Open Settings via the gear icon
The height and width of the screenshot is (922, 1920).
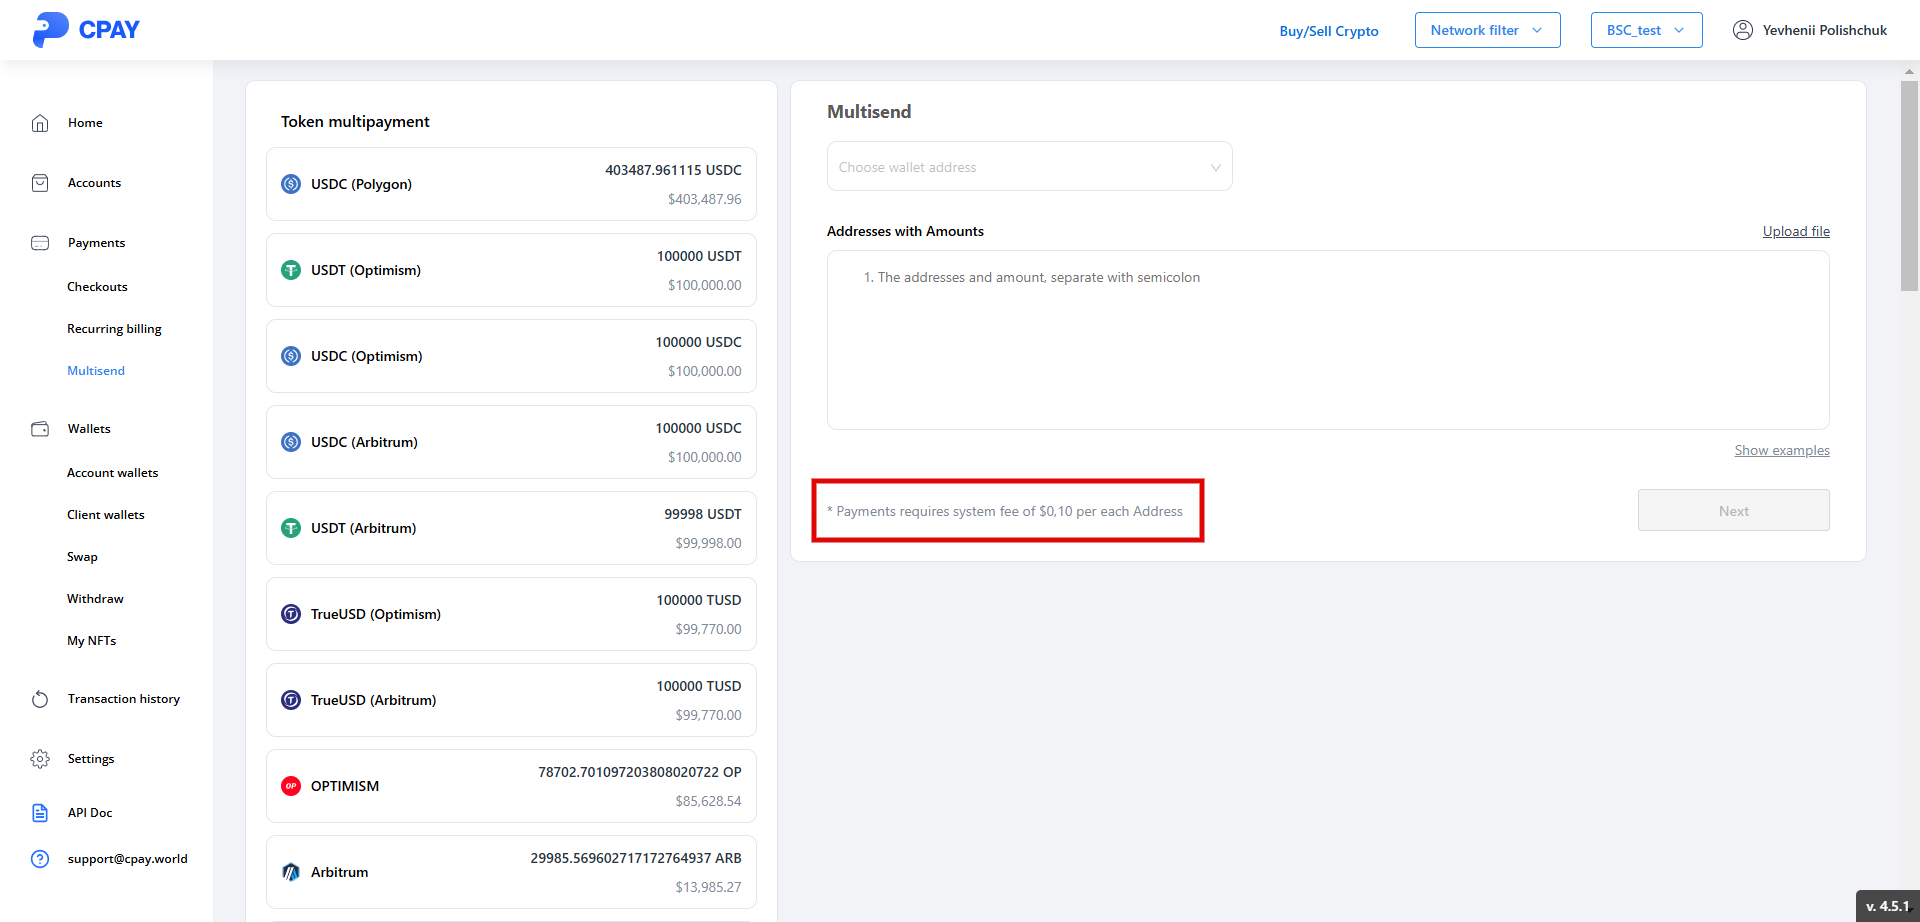coord(40,759)
